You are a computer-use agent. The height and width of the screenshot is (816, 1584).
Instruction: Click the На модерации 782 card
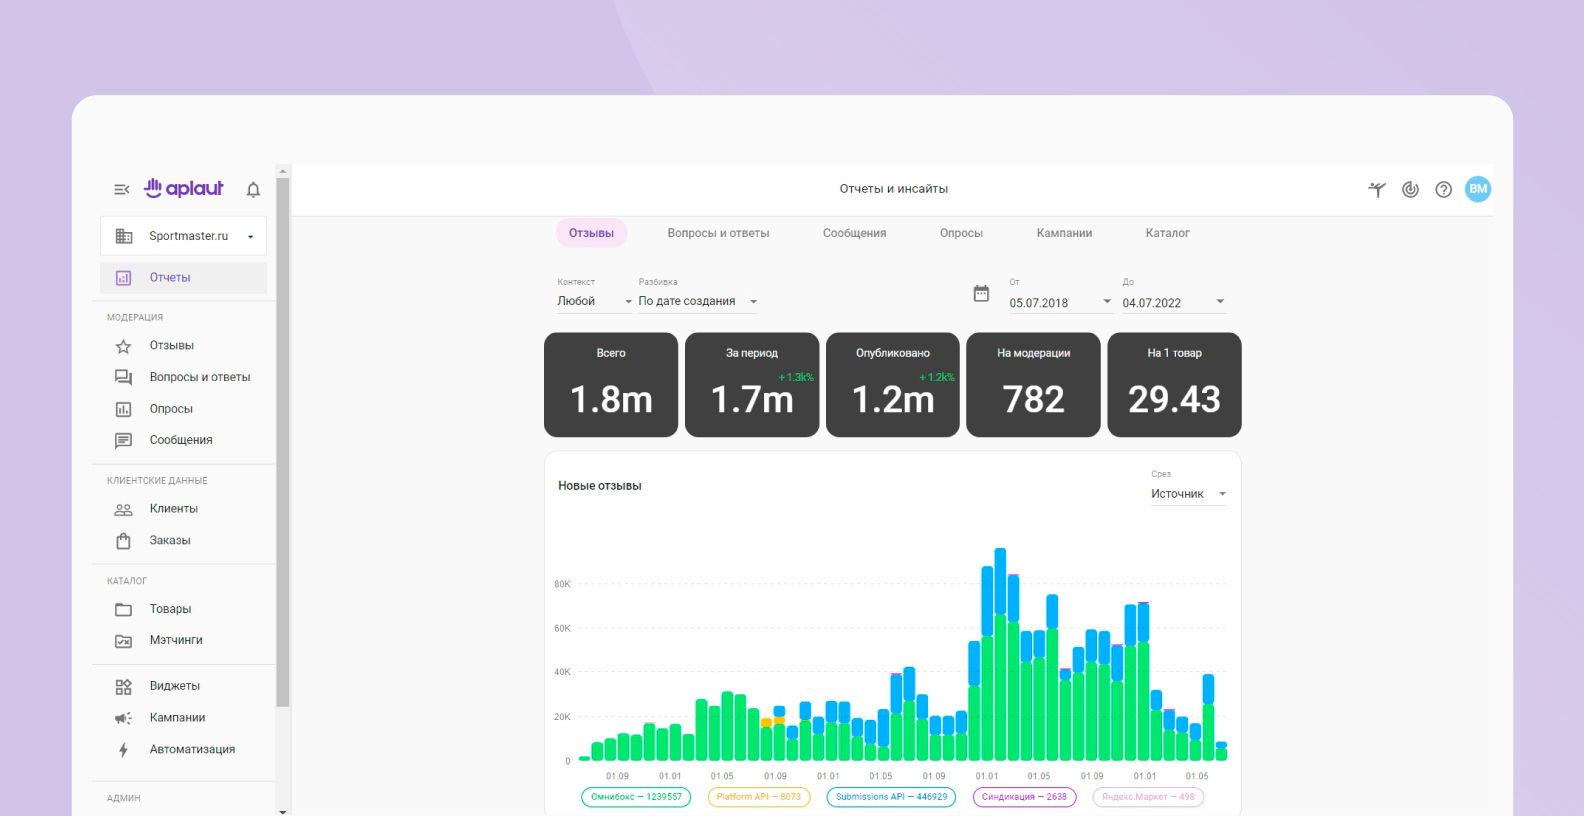[1033, 385]
